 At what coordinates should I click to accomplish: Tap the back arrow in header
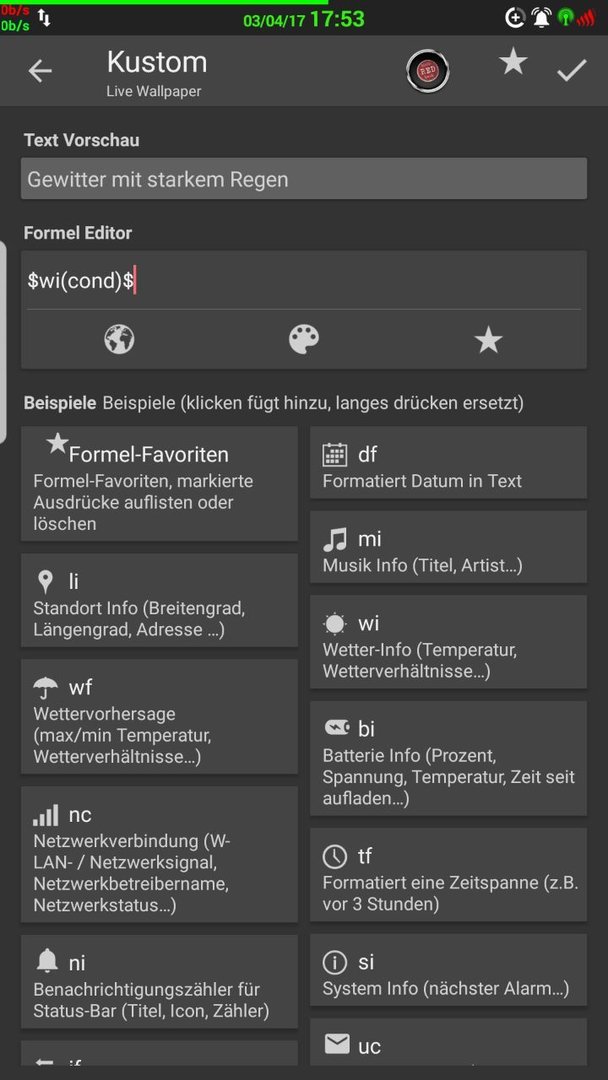[40, 71]
